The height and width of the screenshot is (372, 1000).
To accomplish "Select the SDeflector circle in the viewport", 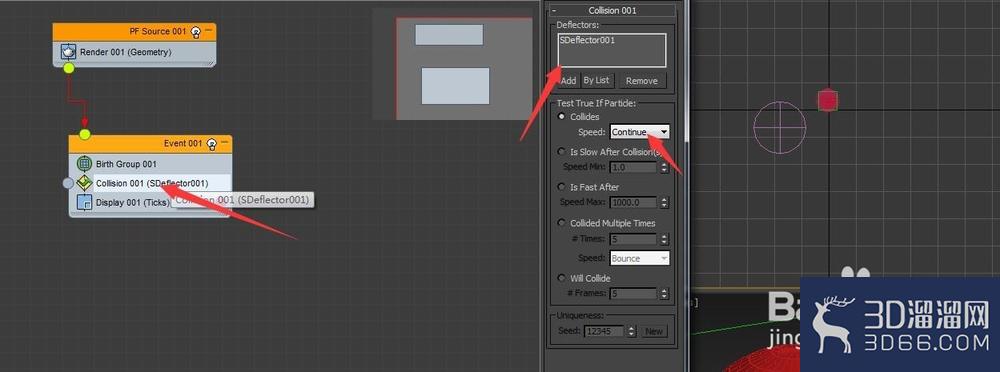I will (779, 127).
